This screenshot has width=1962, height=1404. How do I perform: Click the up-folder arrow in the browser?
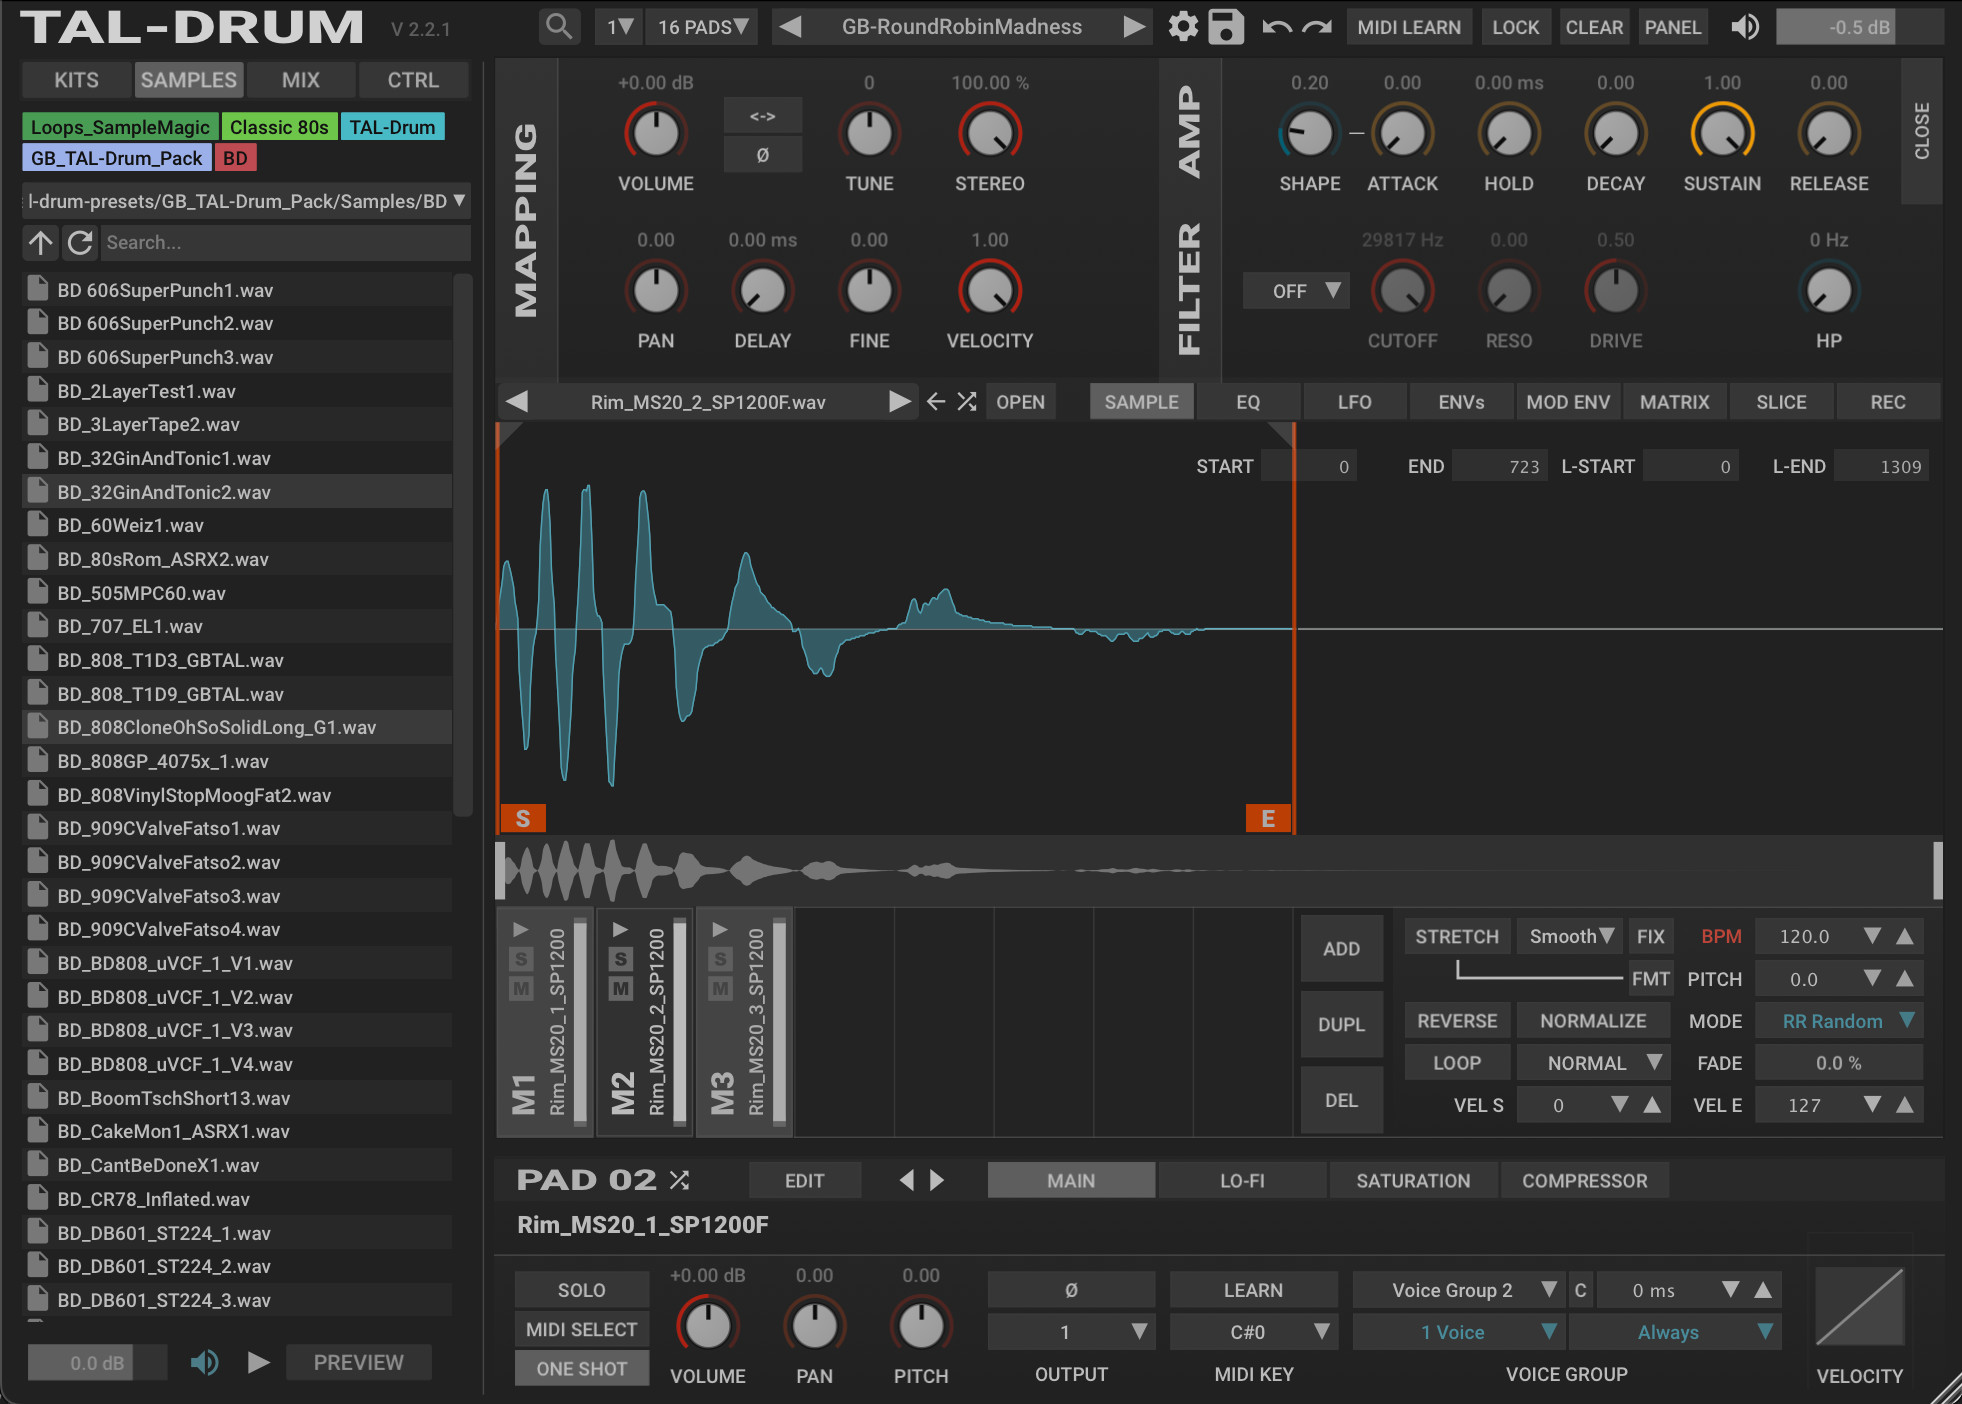(41, 242)
